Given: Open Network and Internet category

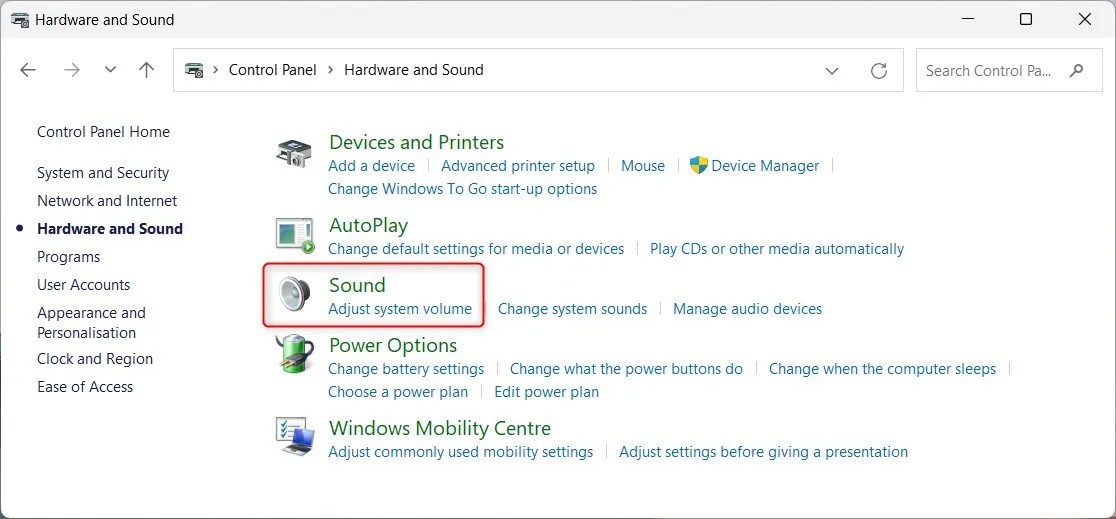Looking at the screenshot, I should (107, 201).
